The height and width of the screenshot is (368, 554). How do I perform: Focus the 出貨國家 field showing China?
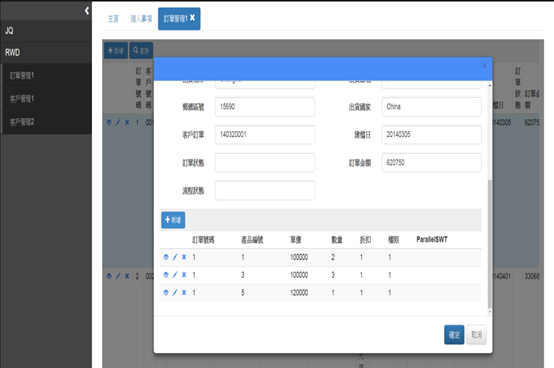(x=431, y=107)
